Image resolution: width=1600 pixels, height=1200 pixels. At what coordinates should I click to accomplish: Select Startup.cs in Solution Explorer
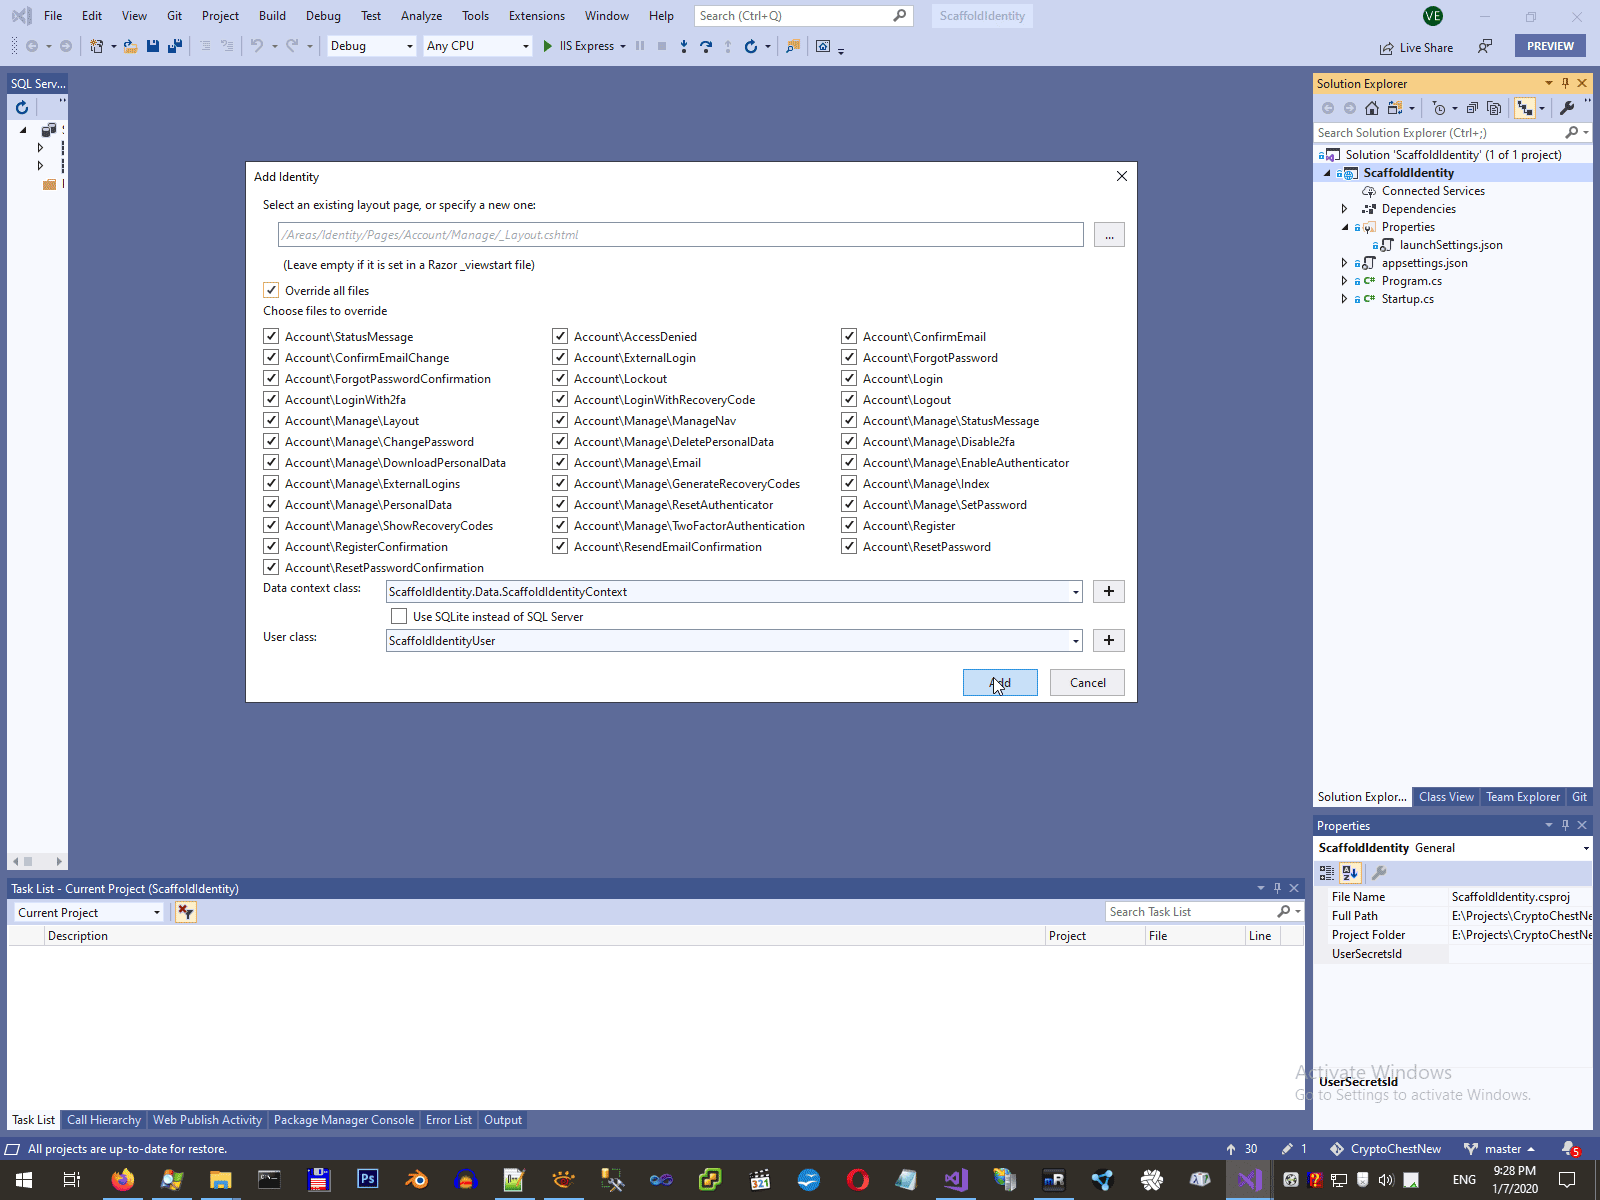tap(1407, 299)
